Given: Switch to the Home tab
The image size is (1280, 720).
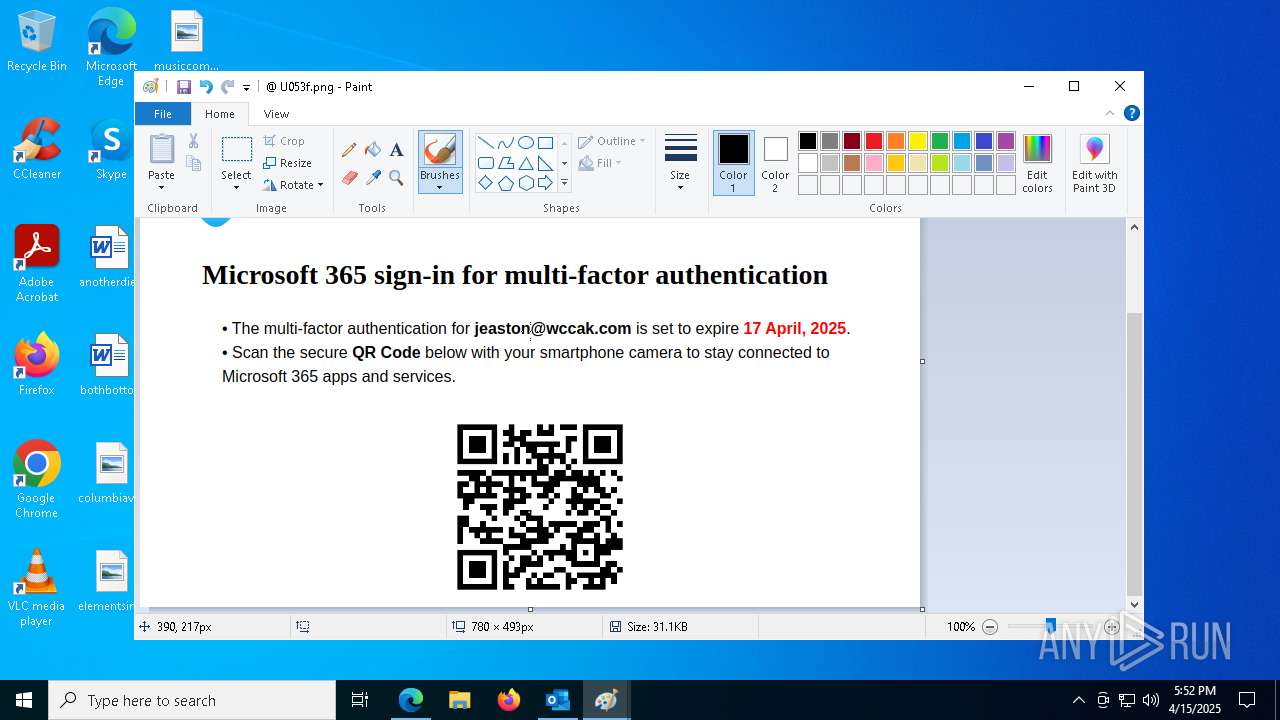Looking at the screenshot, I should [x=220, y=114].
